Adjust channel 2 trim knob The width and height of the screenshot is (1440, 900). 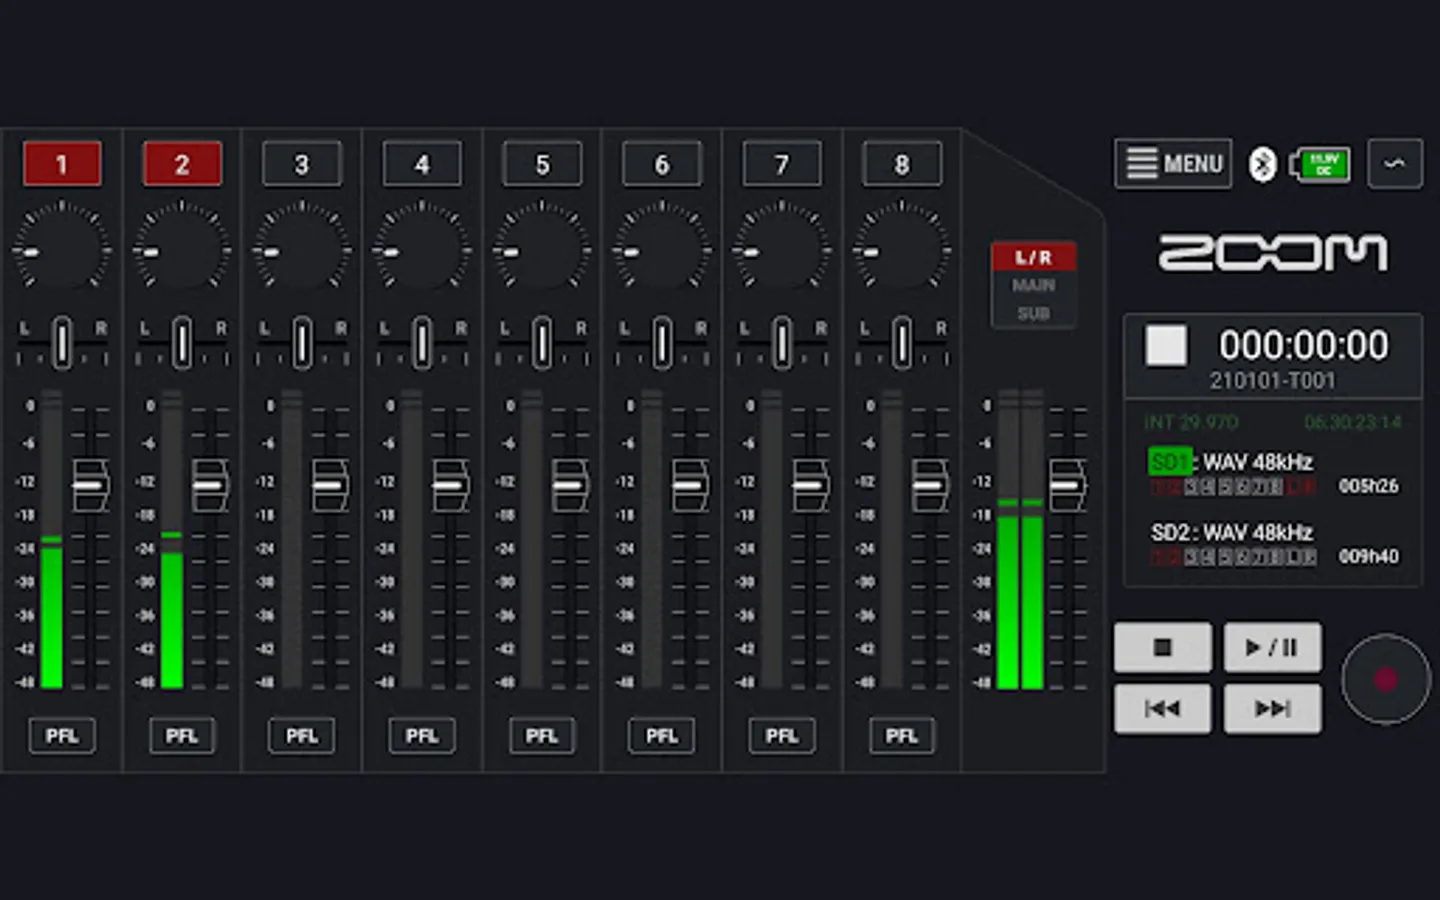pyautogui.click(x=182, y=250)
